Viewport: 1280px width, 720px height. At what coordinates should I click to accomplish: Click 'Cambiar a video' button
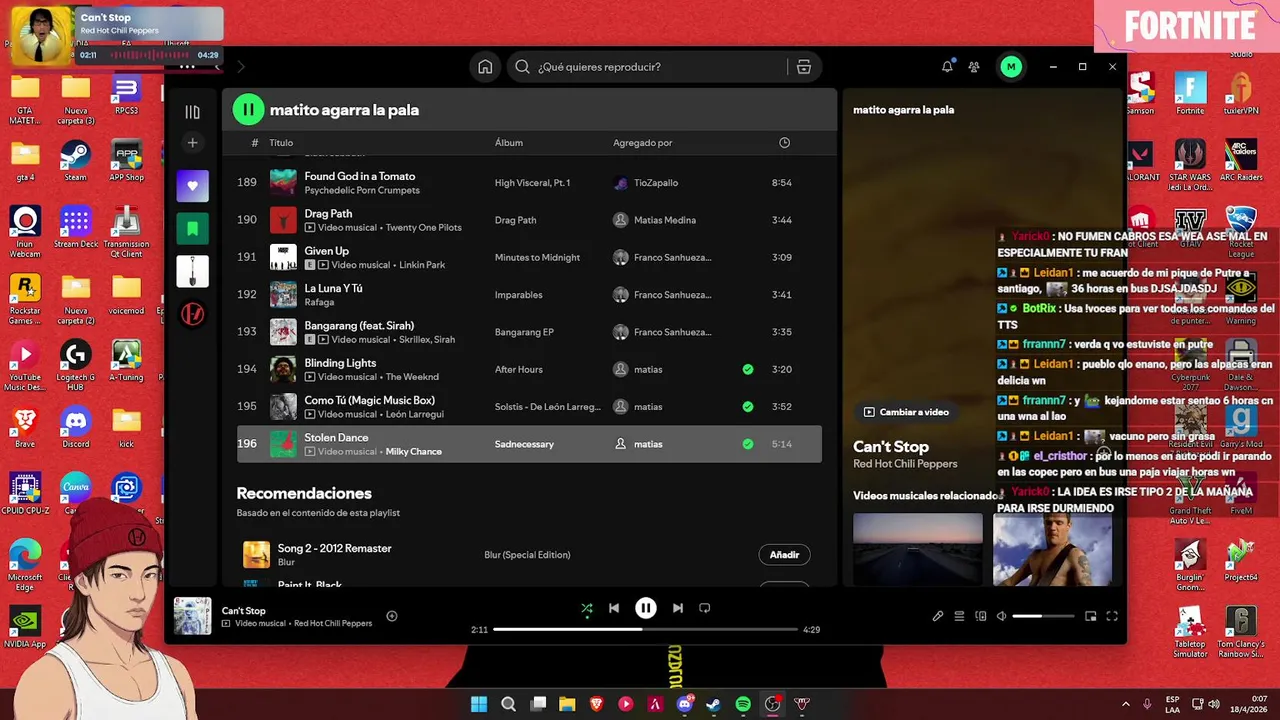click(x=906, y=412)
